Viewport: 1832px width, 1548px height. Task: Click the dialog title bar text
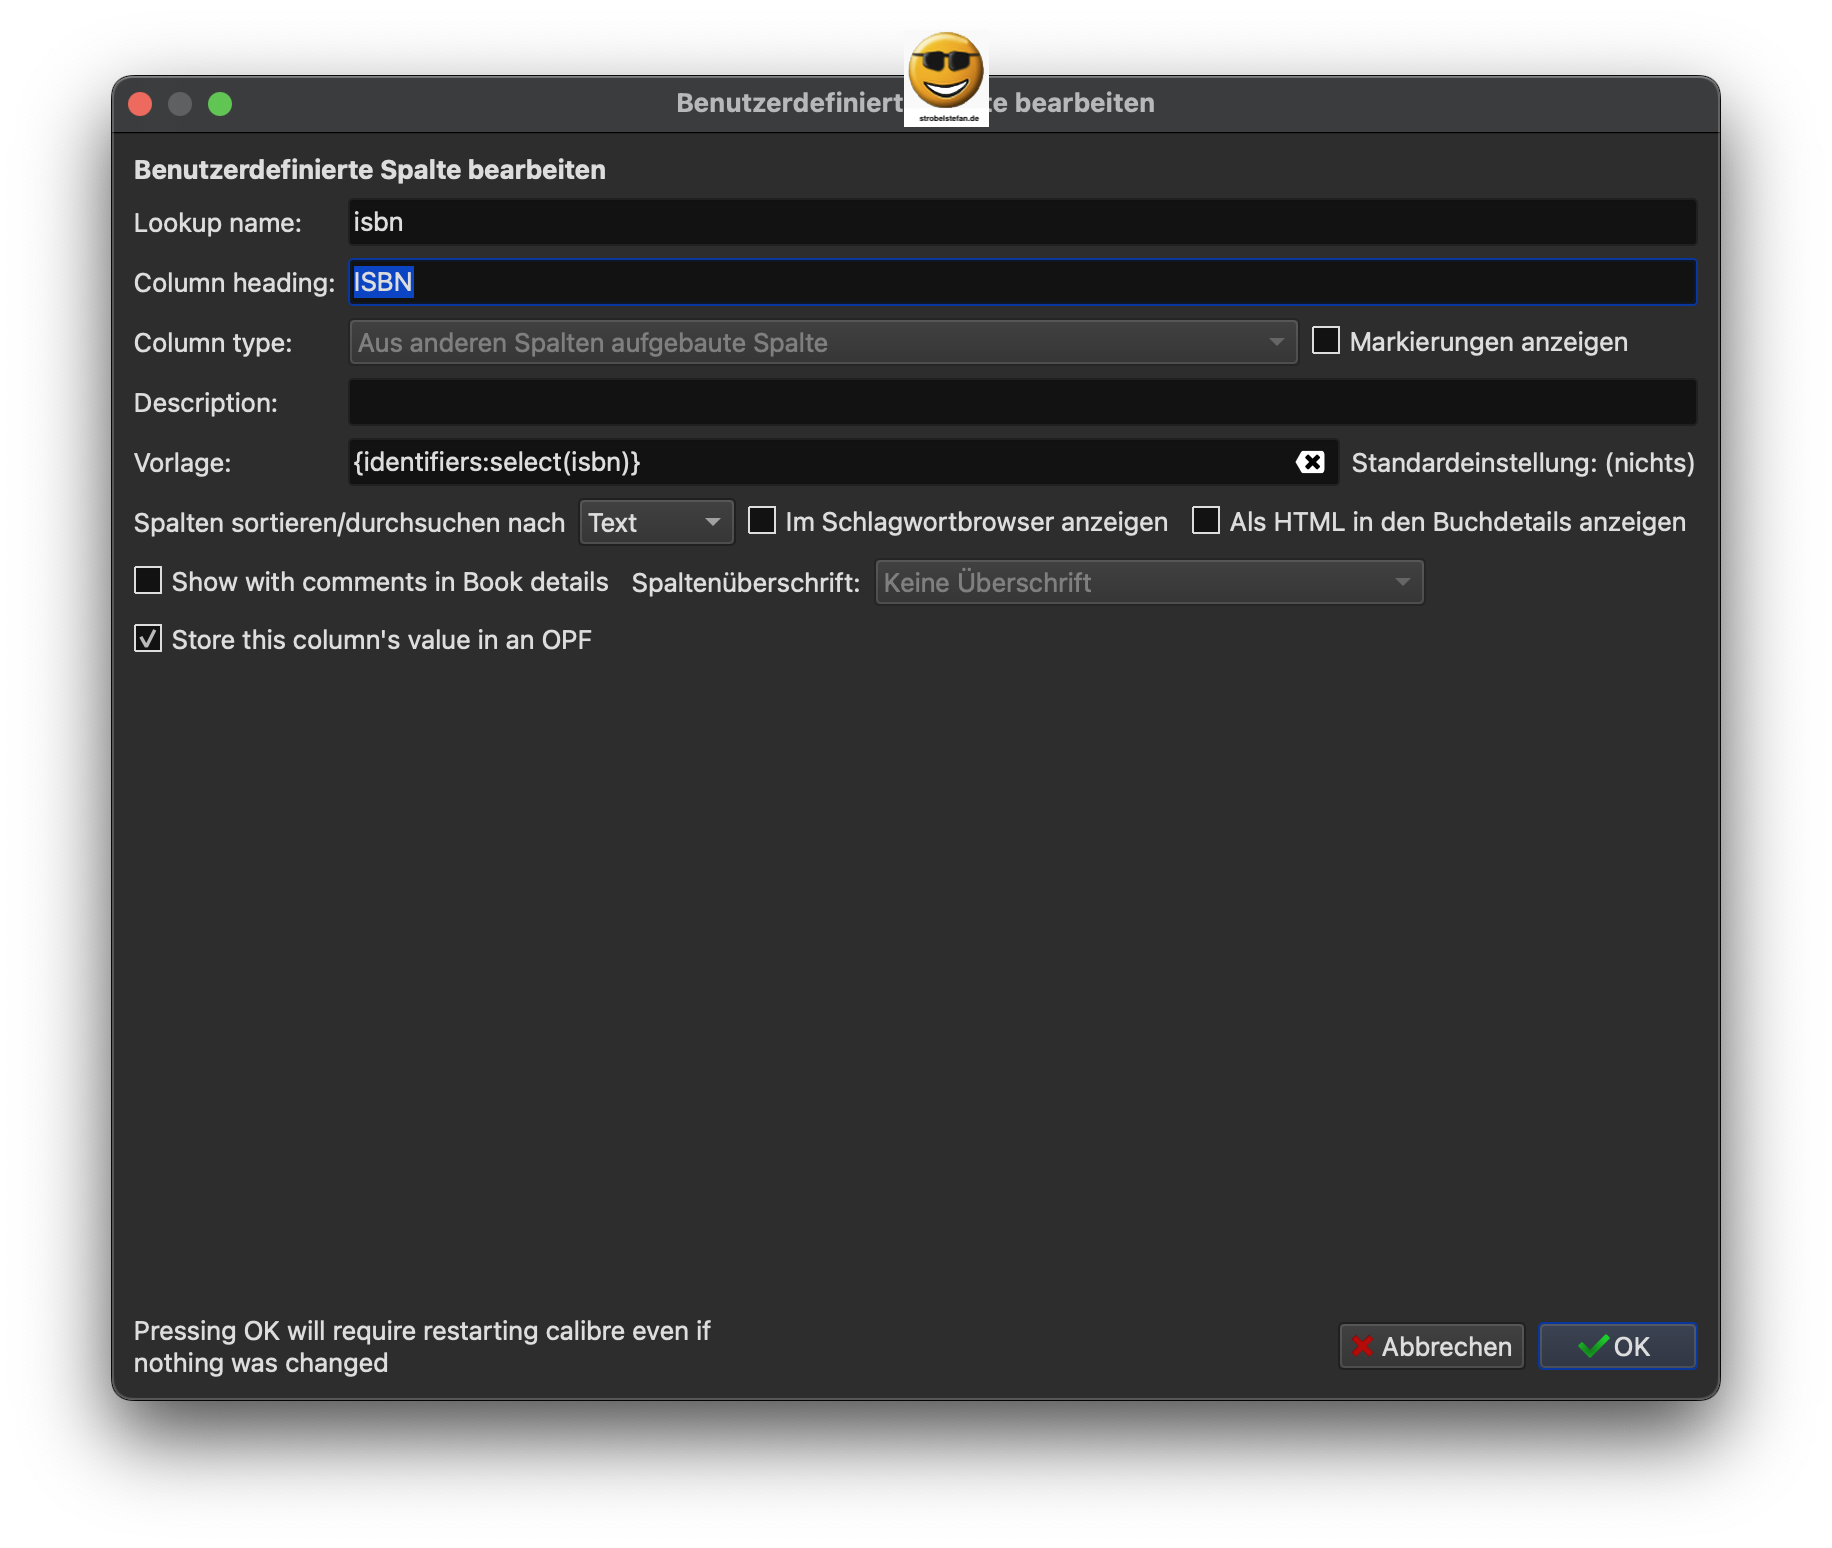click(1084, 103)
